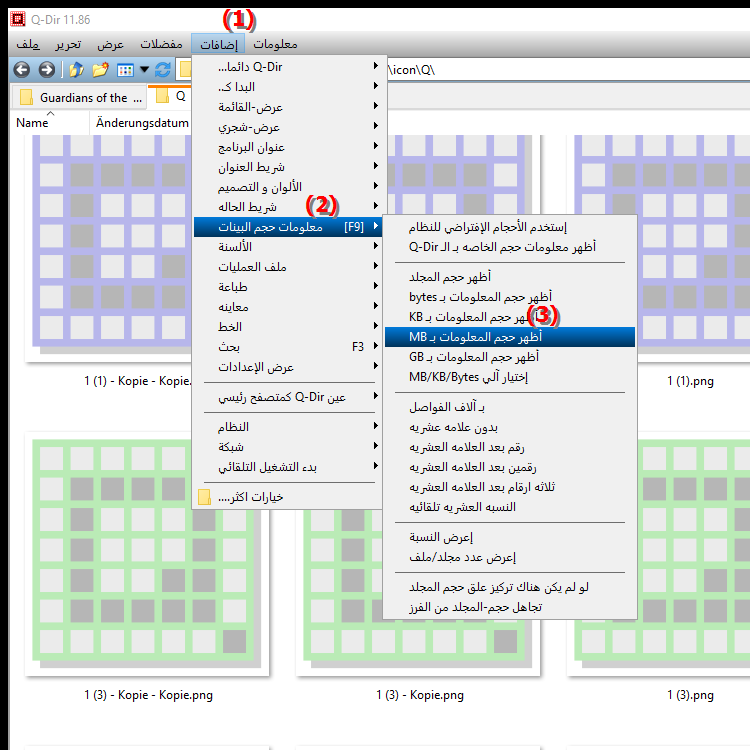Viewport: 750px width, 750px height.
Task: Open the ملف menu
Action: coord(28,44)
